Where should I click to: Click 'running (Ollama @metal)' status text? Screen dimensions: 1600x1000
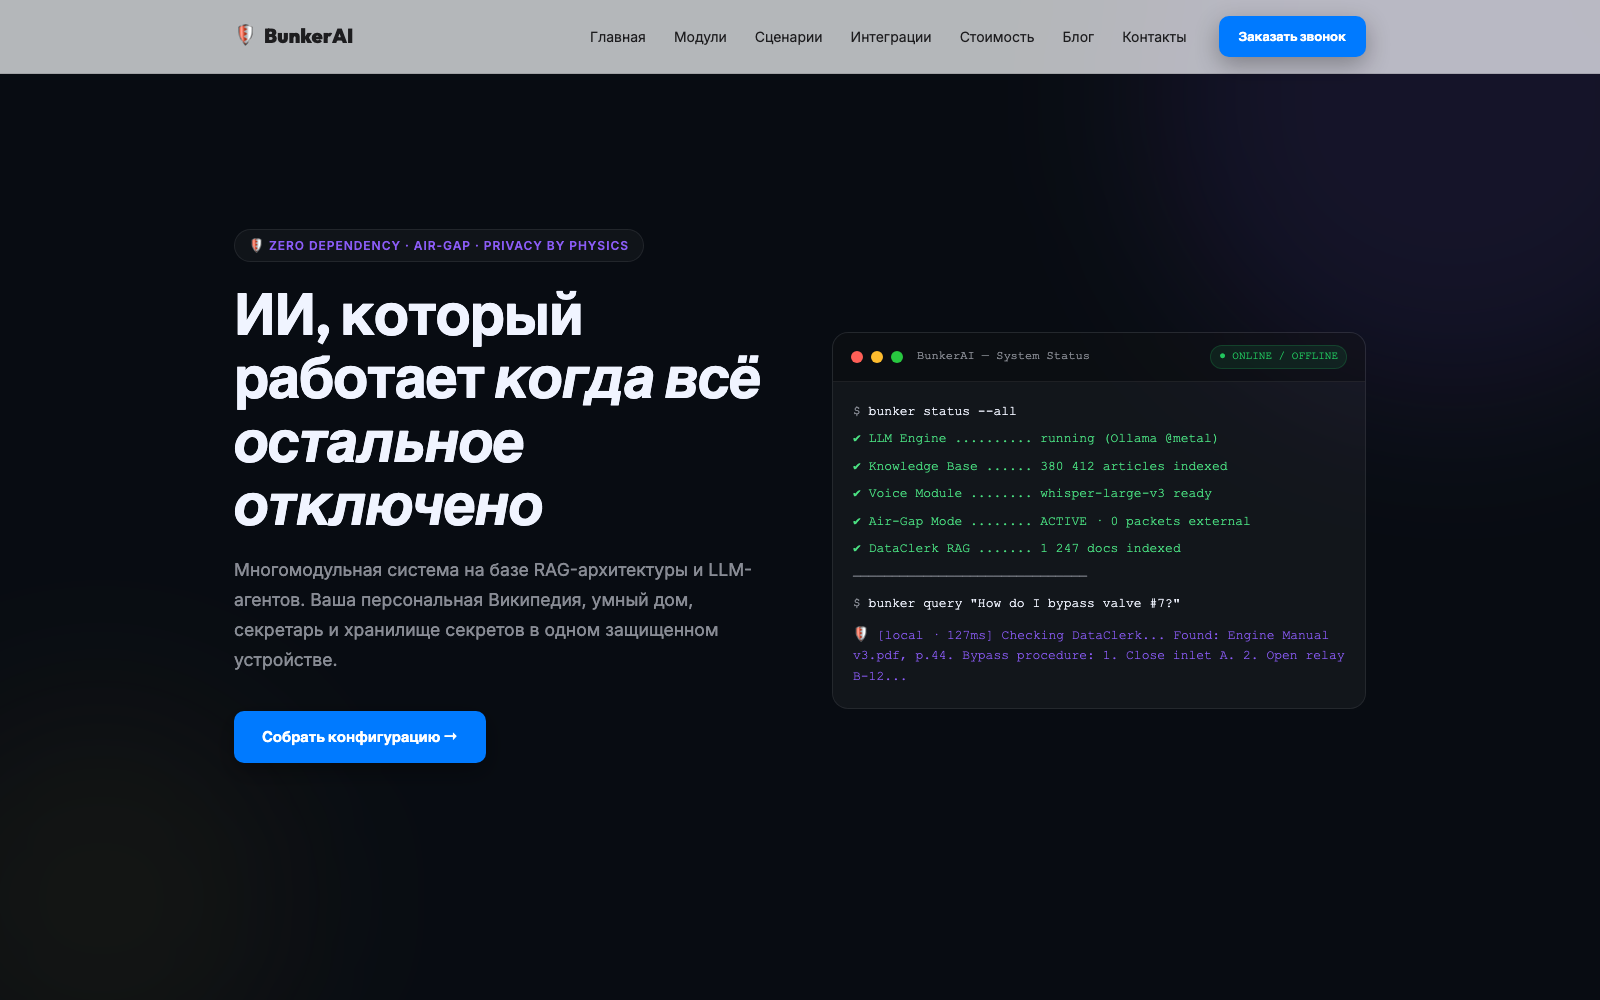click(x=1129, y=439)
